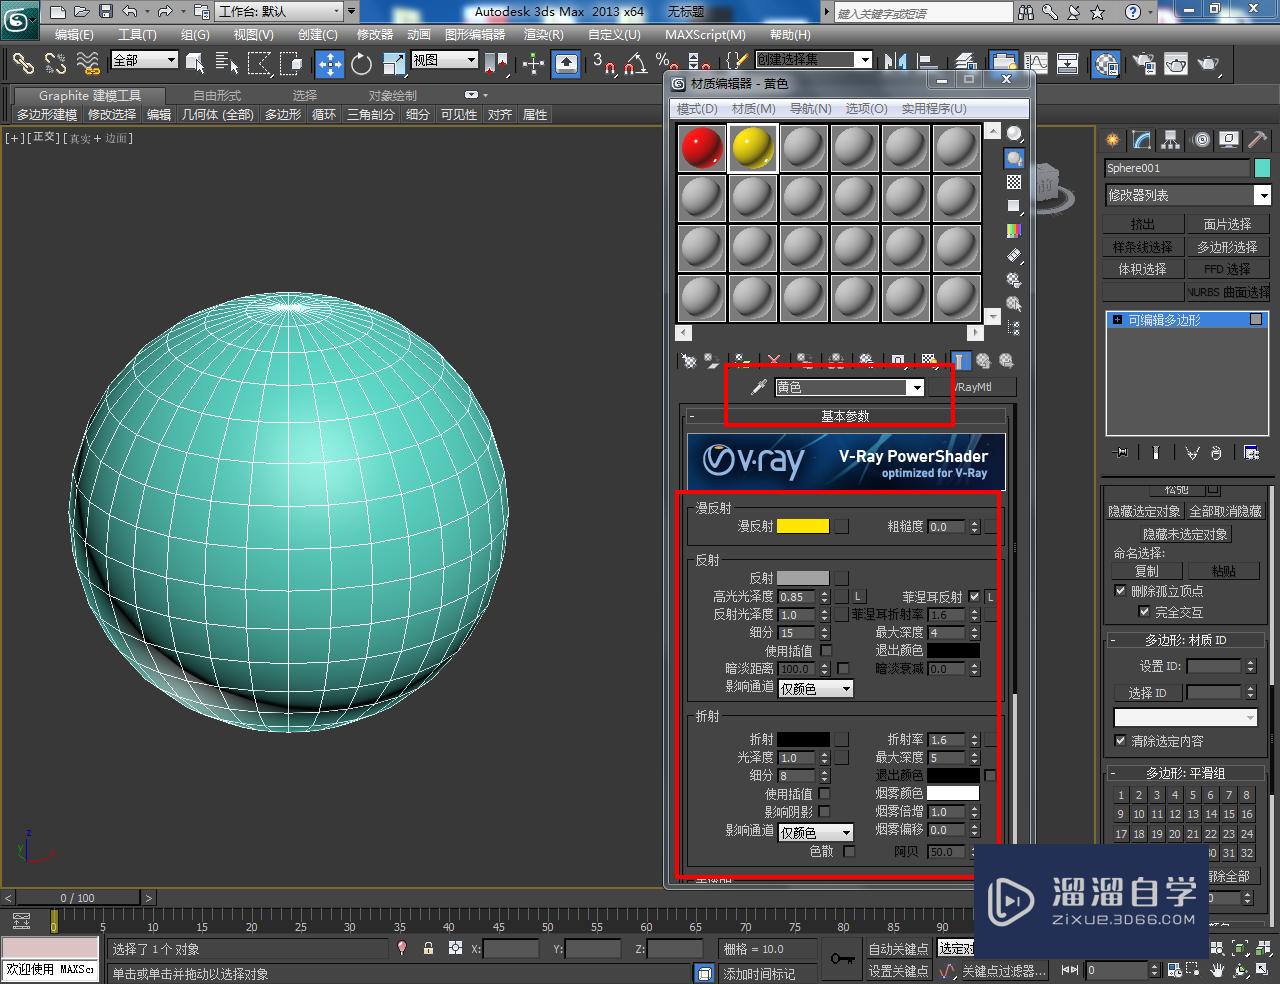This screenshot has height=984, width=1280.
Task: Open the 编辑(E) menu
Action: click(x=74, y=34)
